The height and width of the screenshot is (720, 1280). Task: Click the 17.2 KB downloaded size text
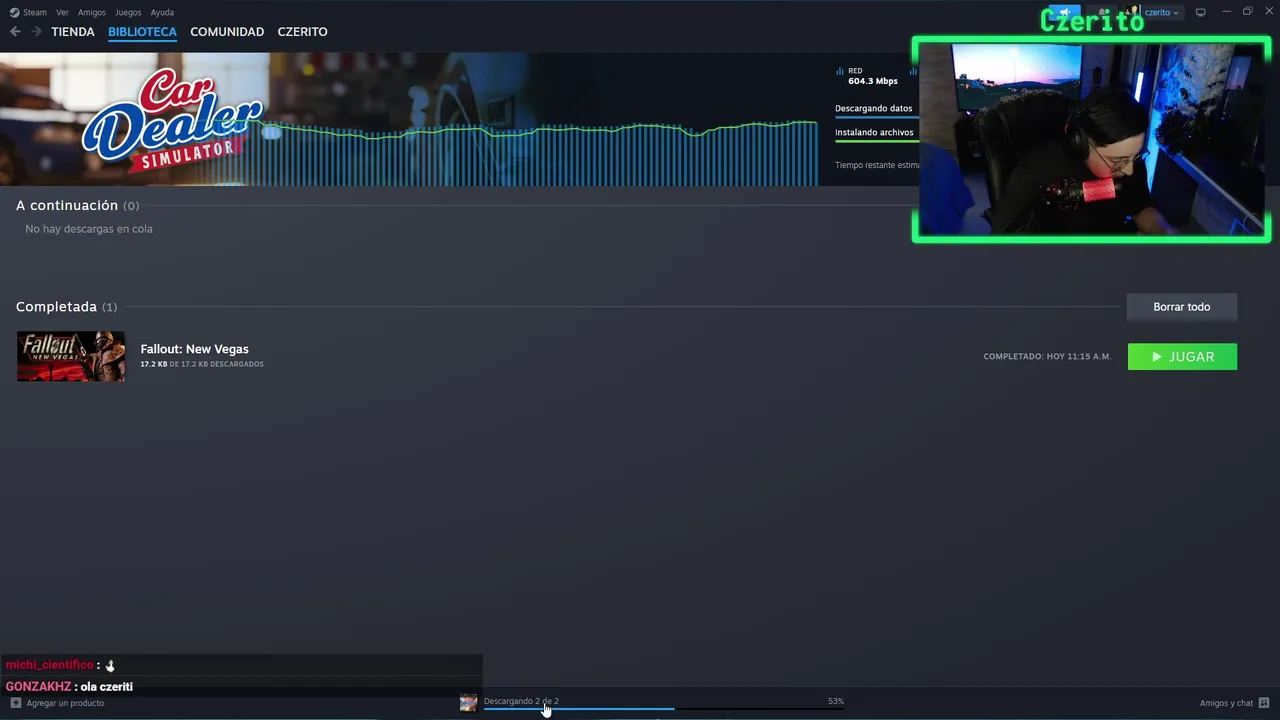(x=202, y=364)
